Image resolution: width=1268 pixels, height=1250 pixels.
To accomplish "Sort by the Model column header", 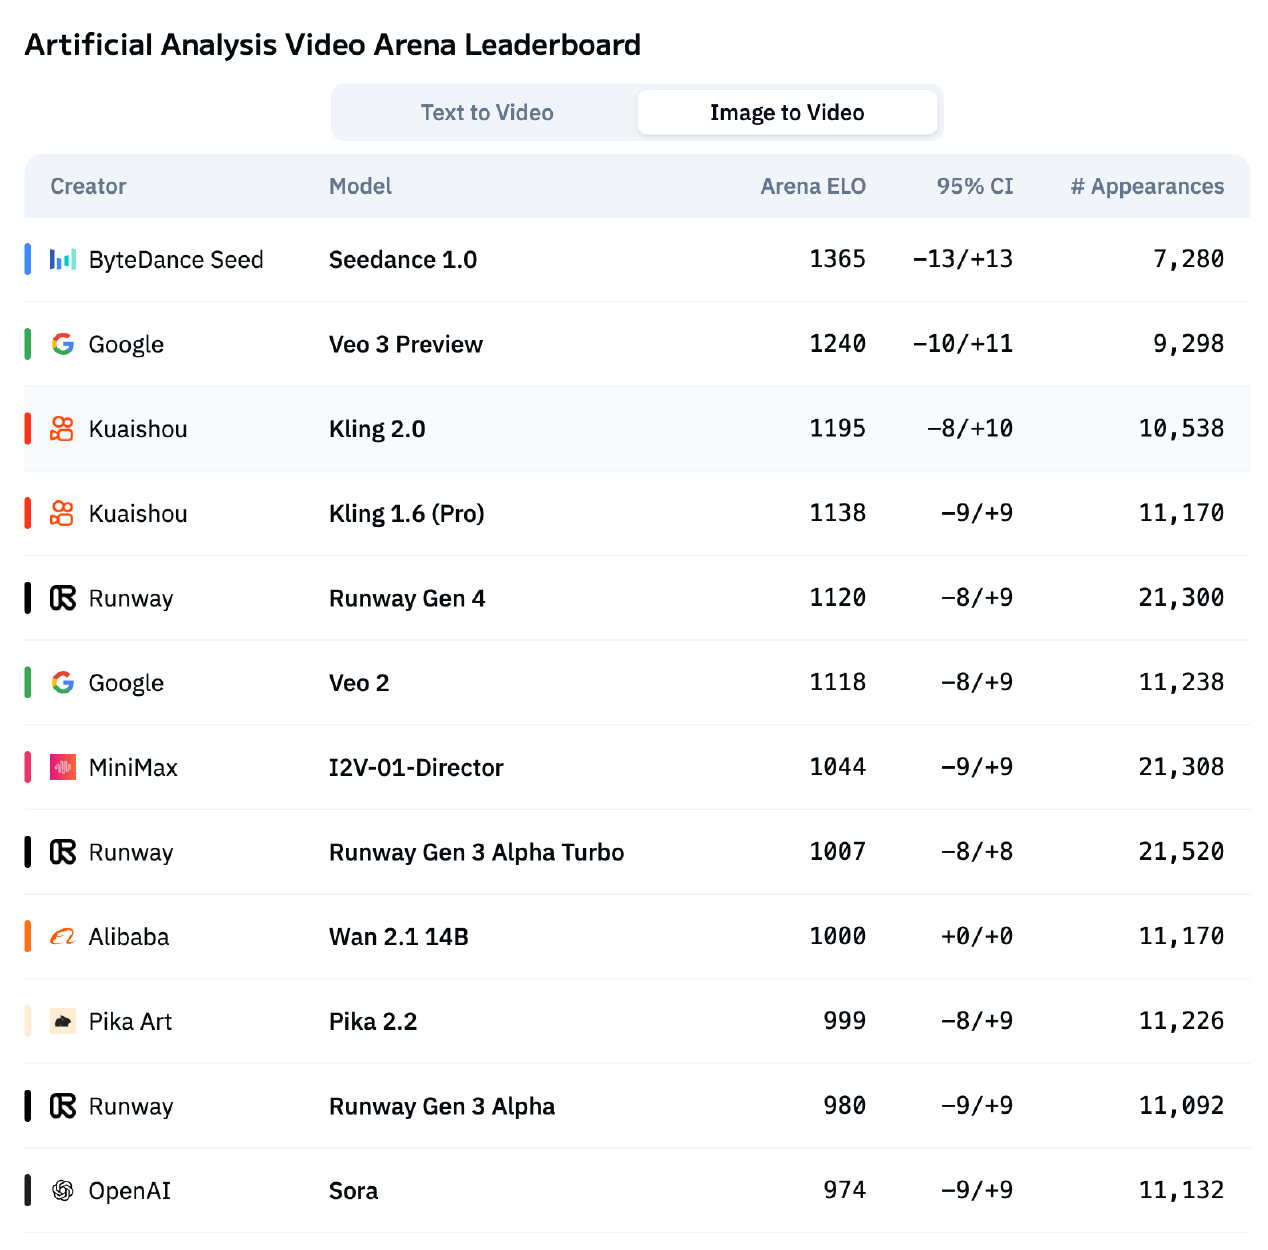I will point(360,186).
